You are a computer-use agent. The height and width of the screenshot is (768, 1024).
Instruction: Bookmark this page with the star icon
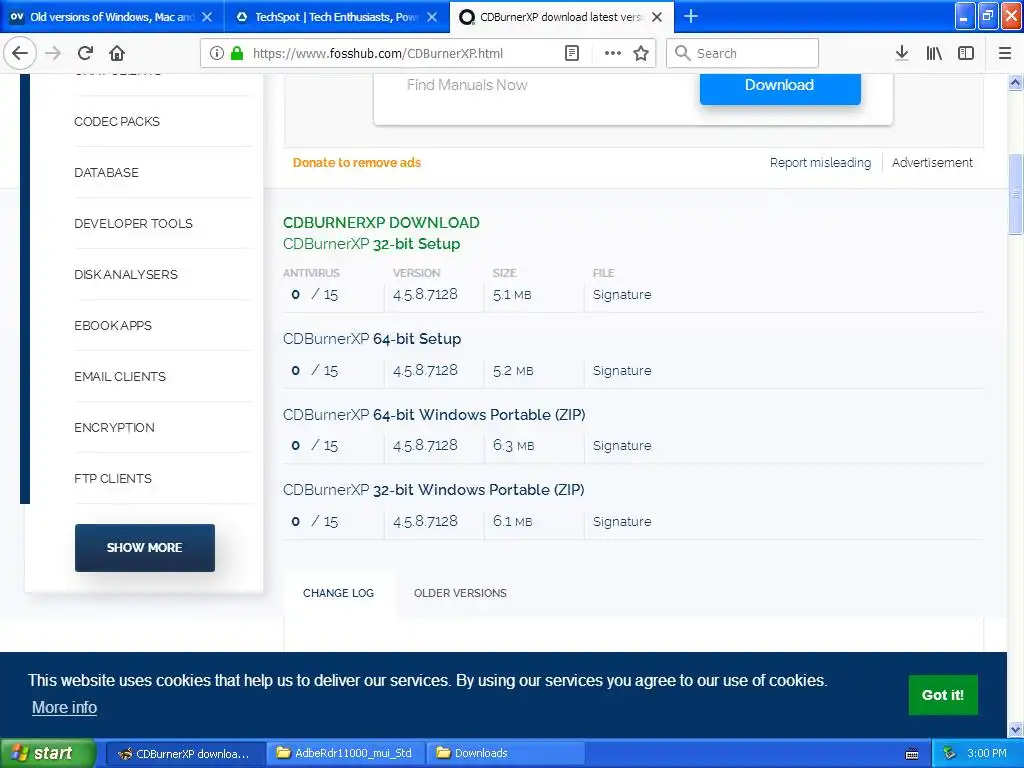(641, 54)
